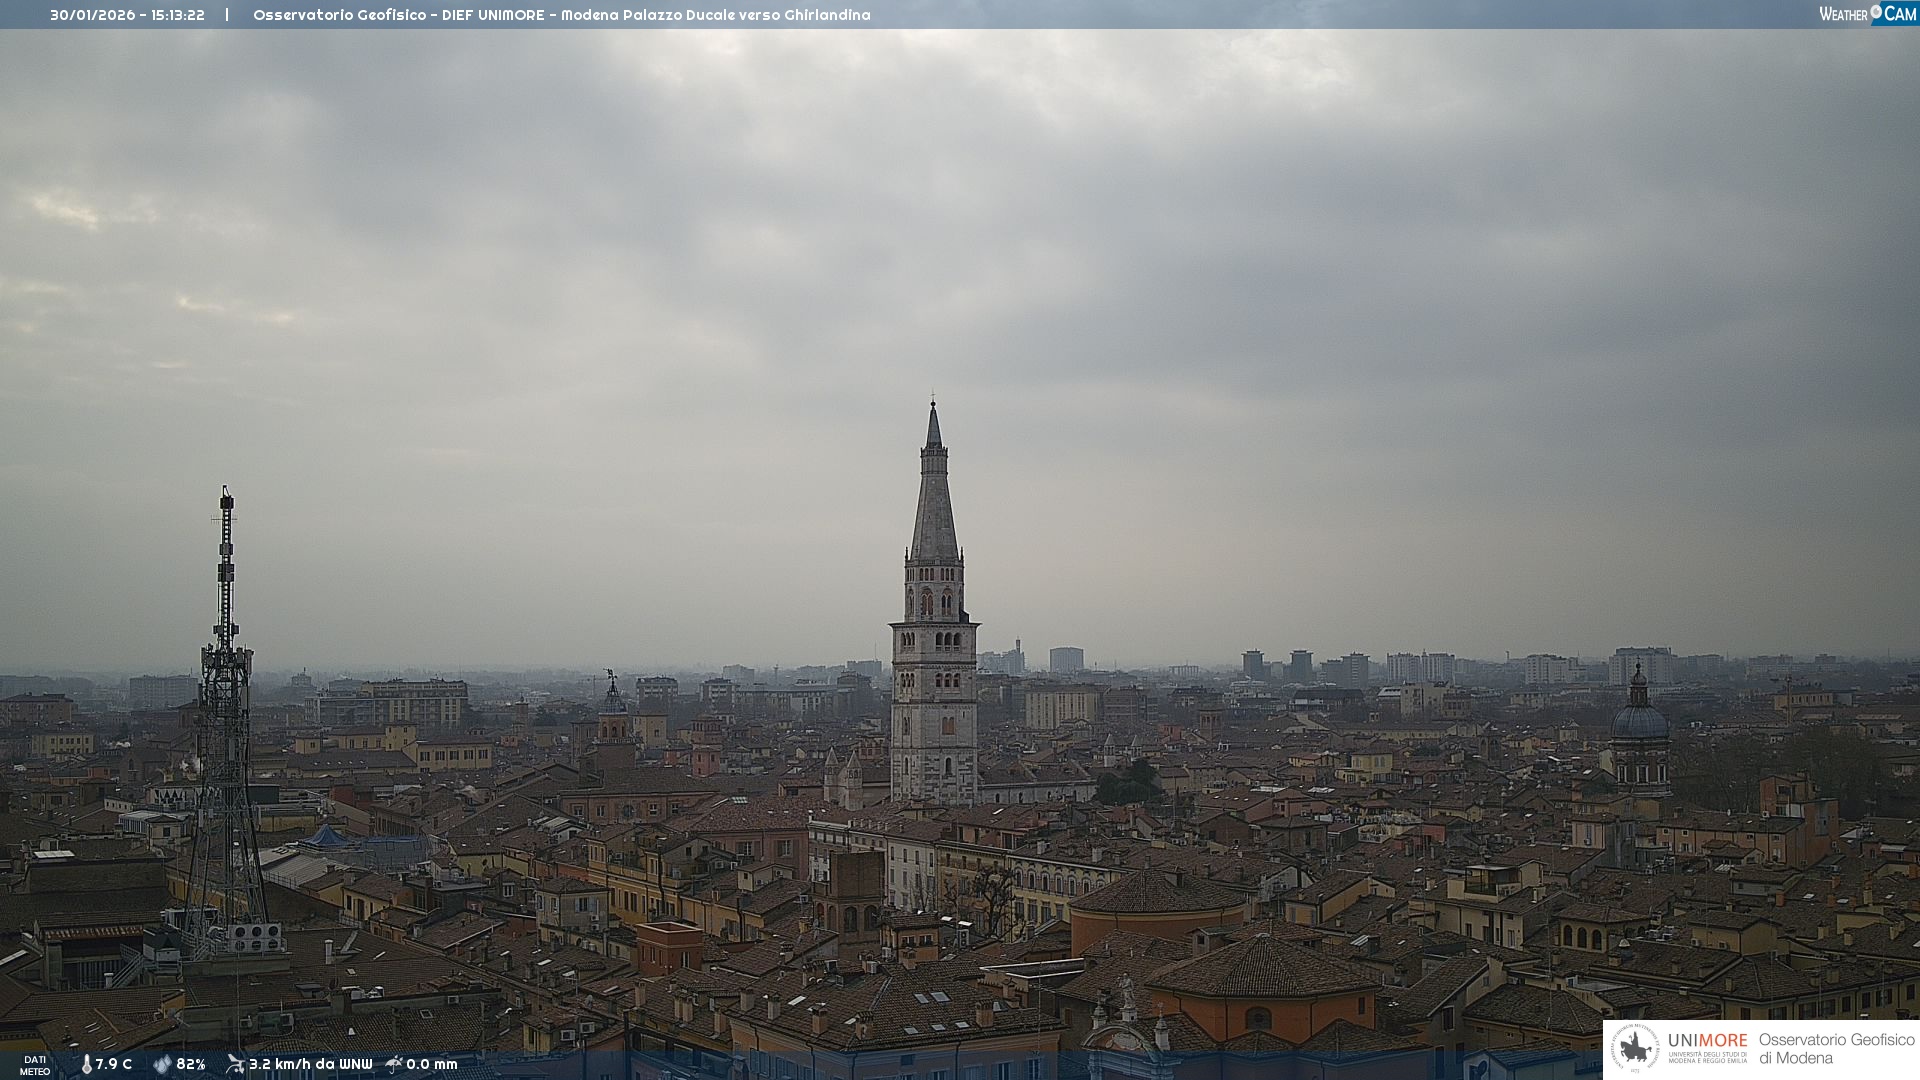1920x1080 pixels.
Task: Click the church dome on the right
Action: [x=1640, y=720]
